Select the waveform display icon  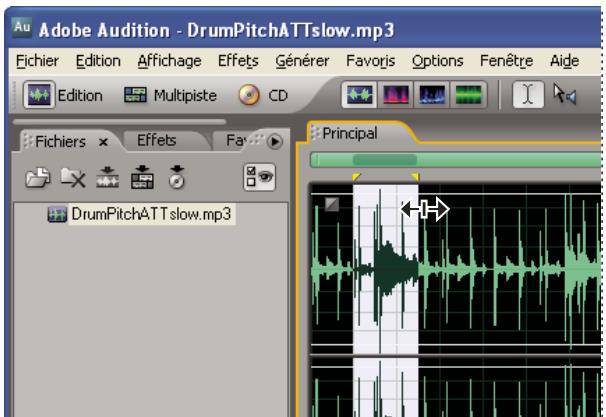[359, 95]
